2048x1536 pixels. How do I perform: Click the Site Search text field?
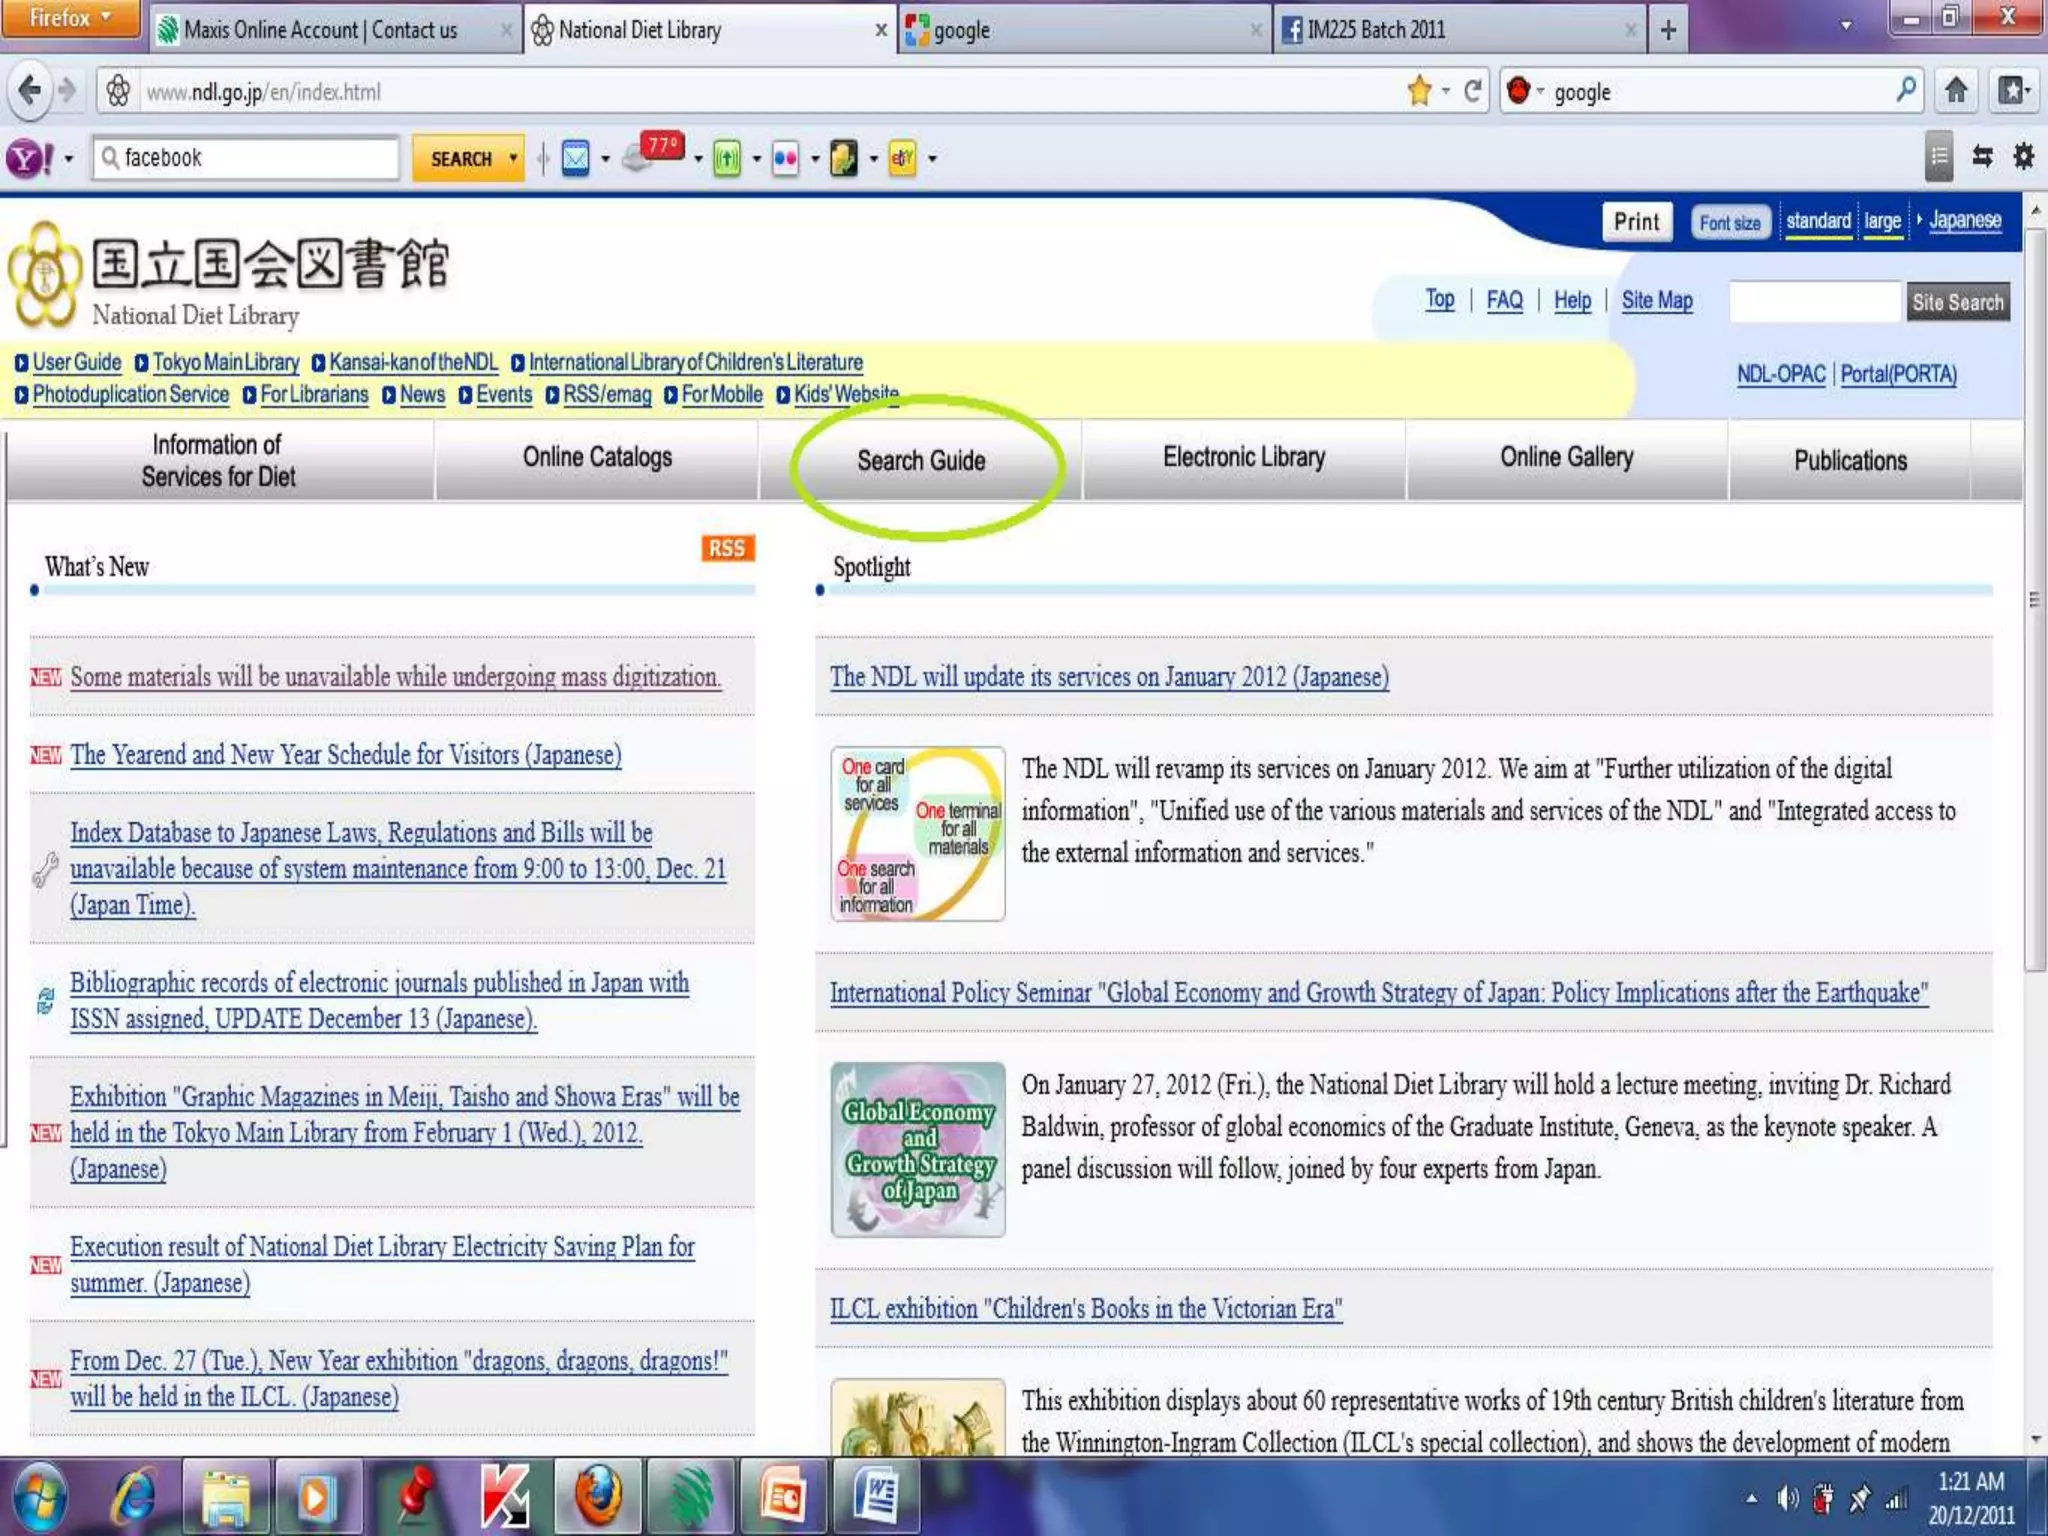tap(1814, 302)
